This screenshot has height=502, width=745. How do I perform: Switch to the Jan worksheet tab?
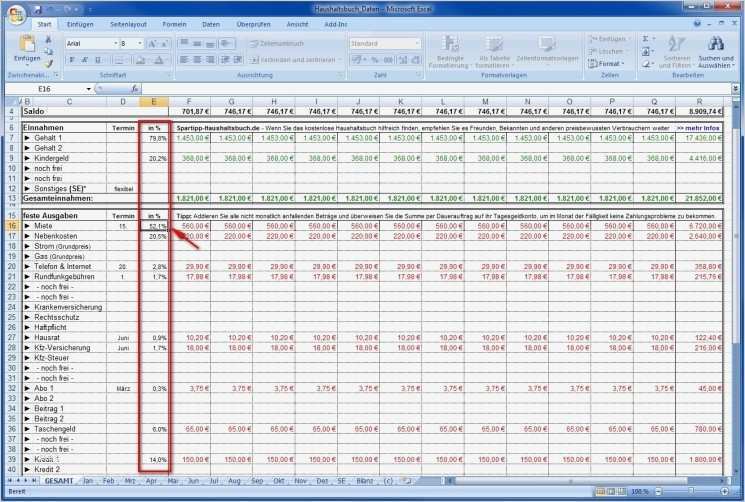tap(88, 481)
